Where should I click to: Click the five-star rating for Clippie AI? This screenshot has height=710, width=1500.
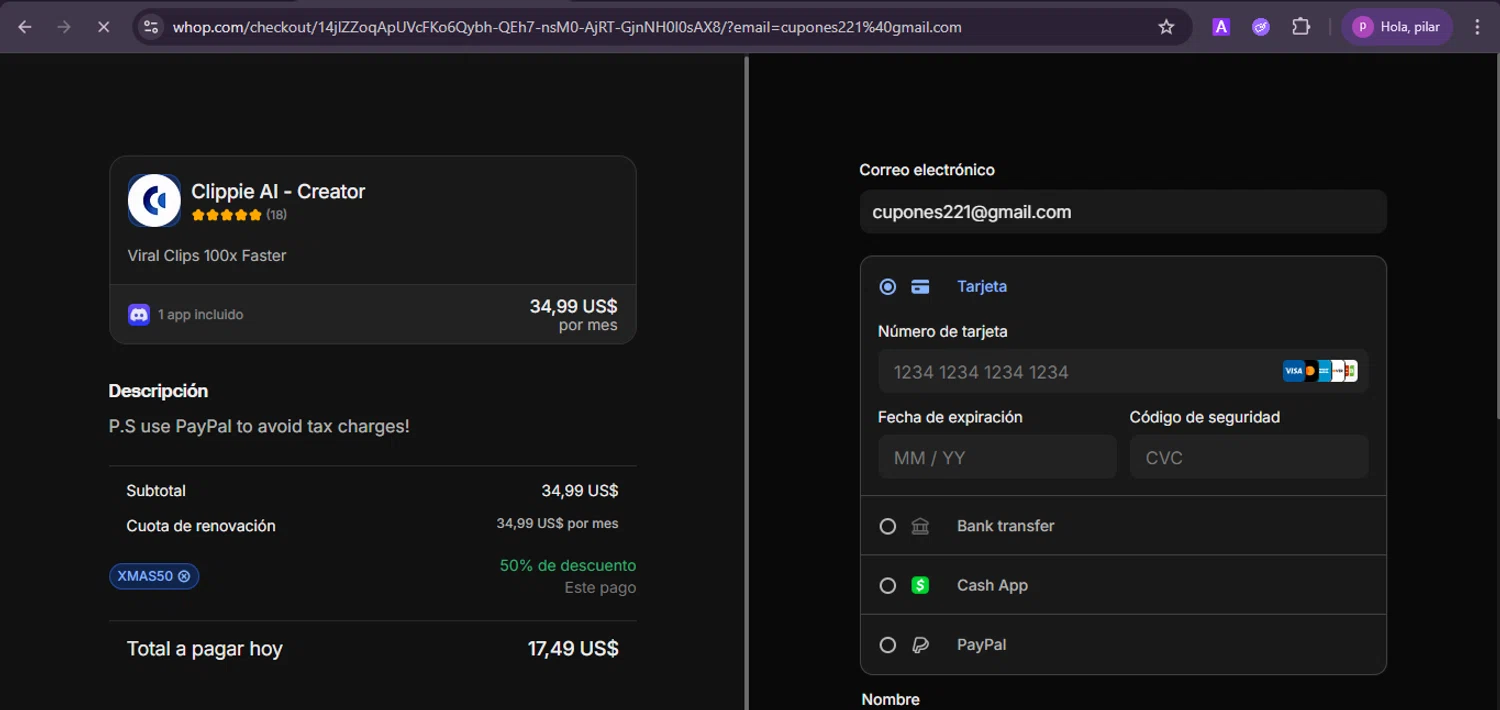pos(226,215)
